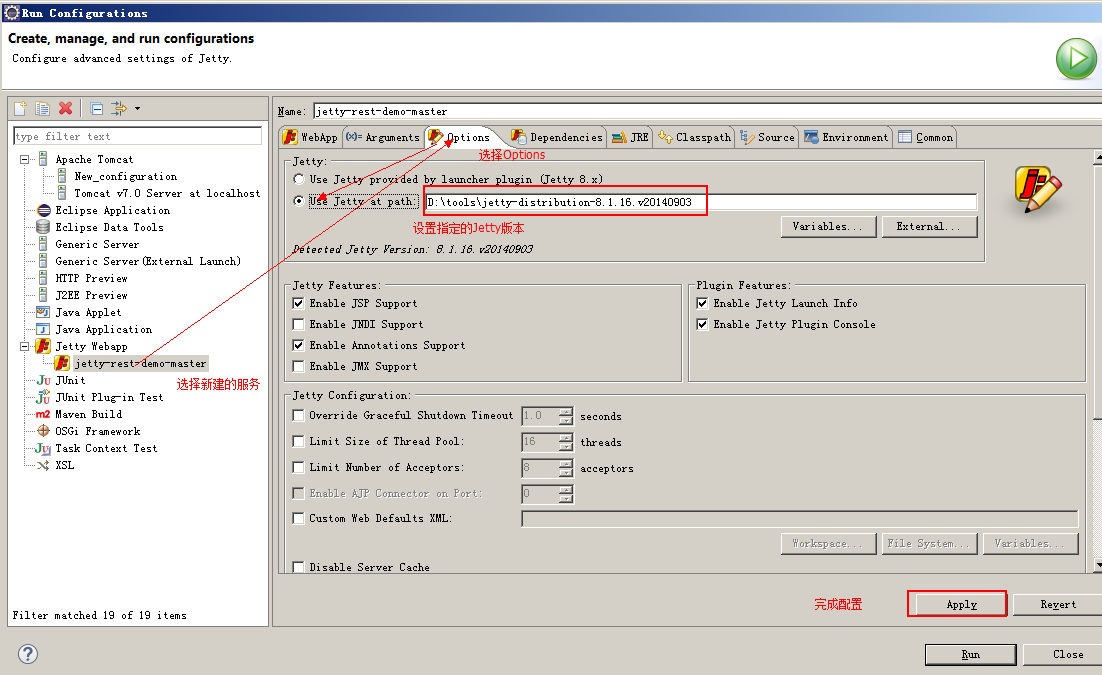Screen dimensions: 1102x675
Task: Enable Custom Web Defaults XML checkbox
Action: (x=298, y=518)
